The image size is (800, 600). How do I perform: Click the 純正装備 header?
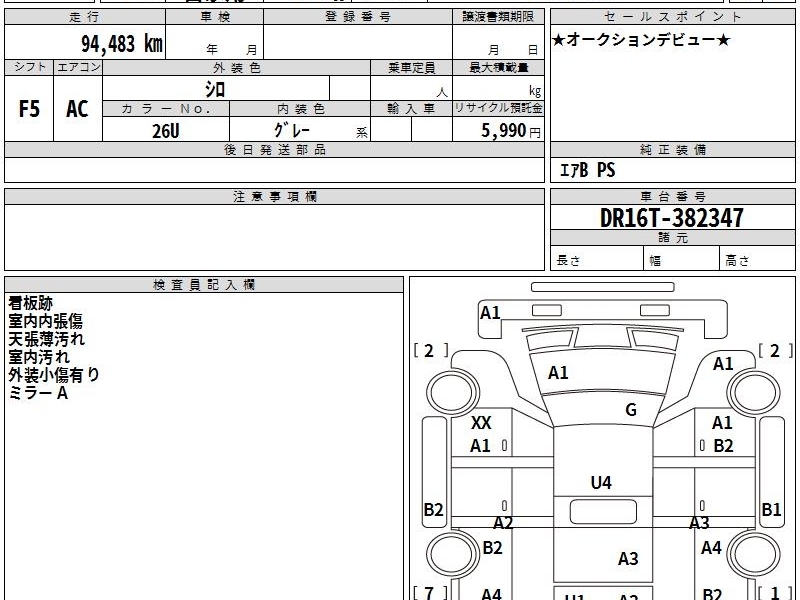[x=672, y=150]
